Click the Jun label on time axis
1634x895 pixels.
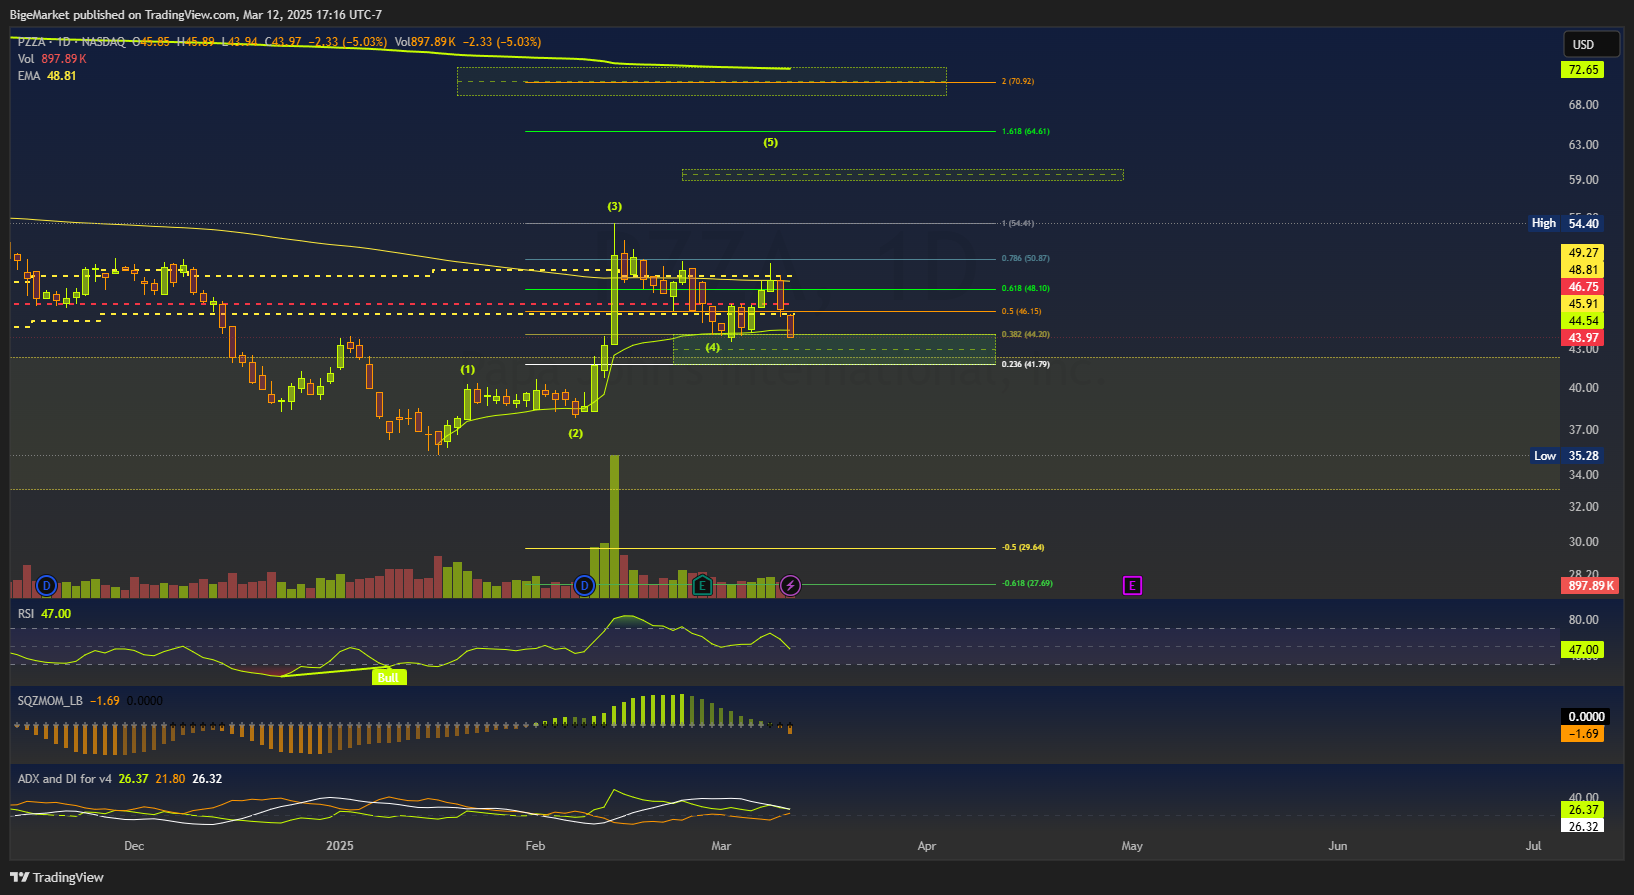tap(1337, 846)
